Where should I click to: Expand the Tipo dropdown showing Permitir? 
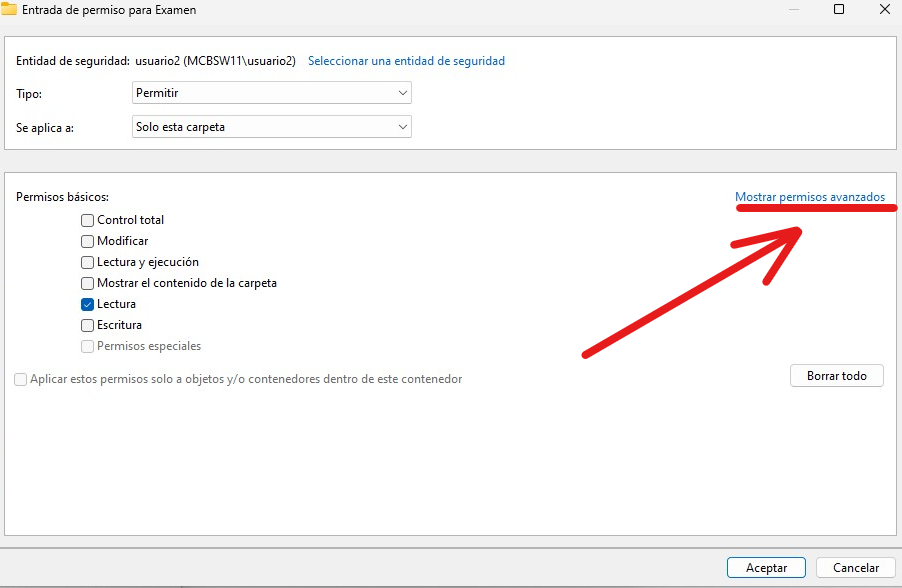tap(272, 93)
